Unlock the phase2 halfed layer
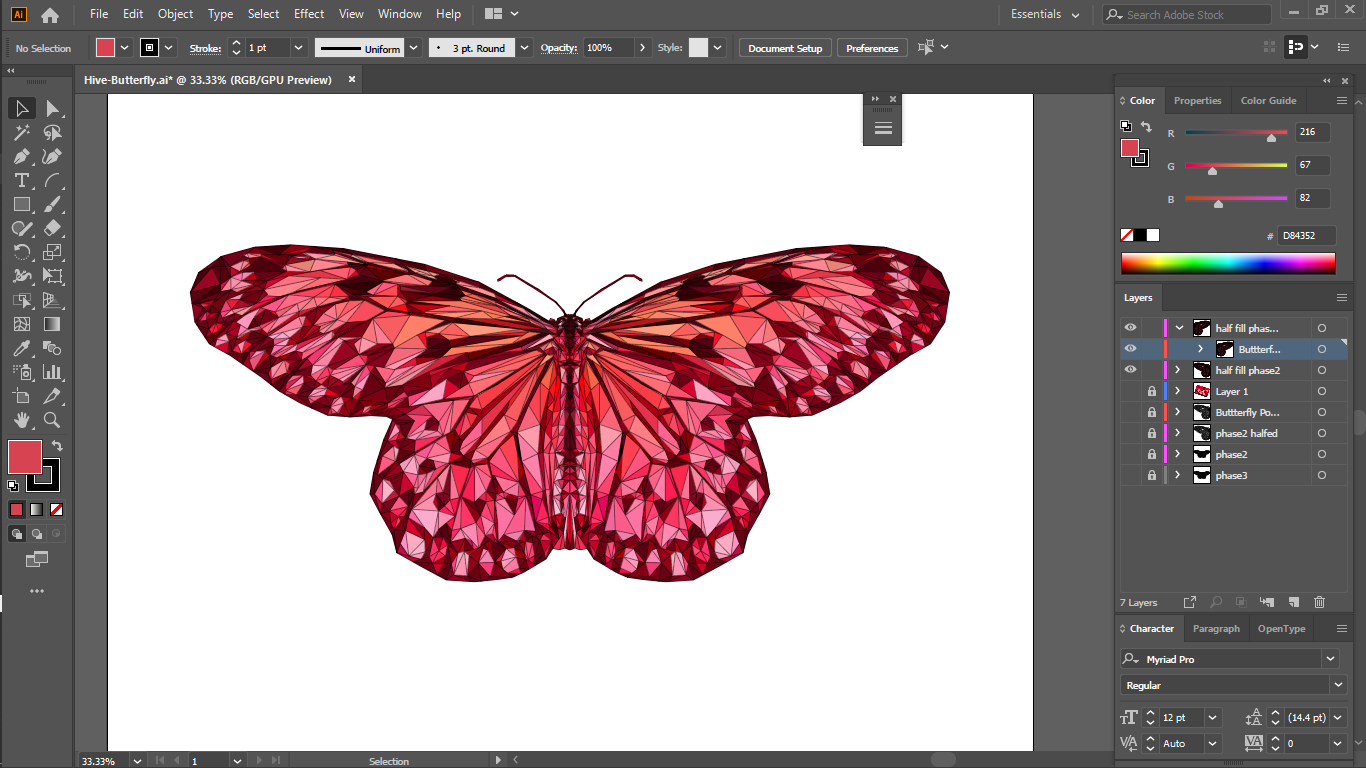 [1152, 433]
